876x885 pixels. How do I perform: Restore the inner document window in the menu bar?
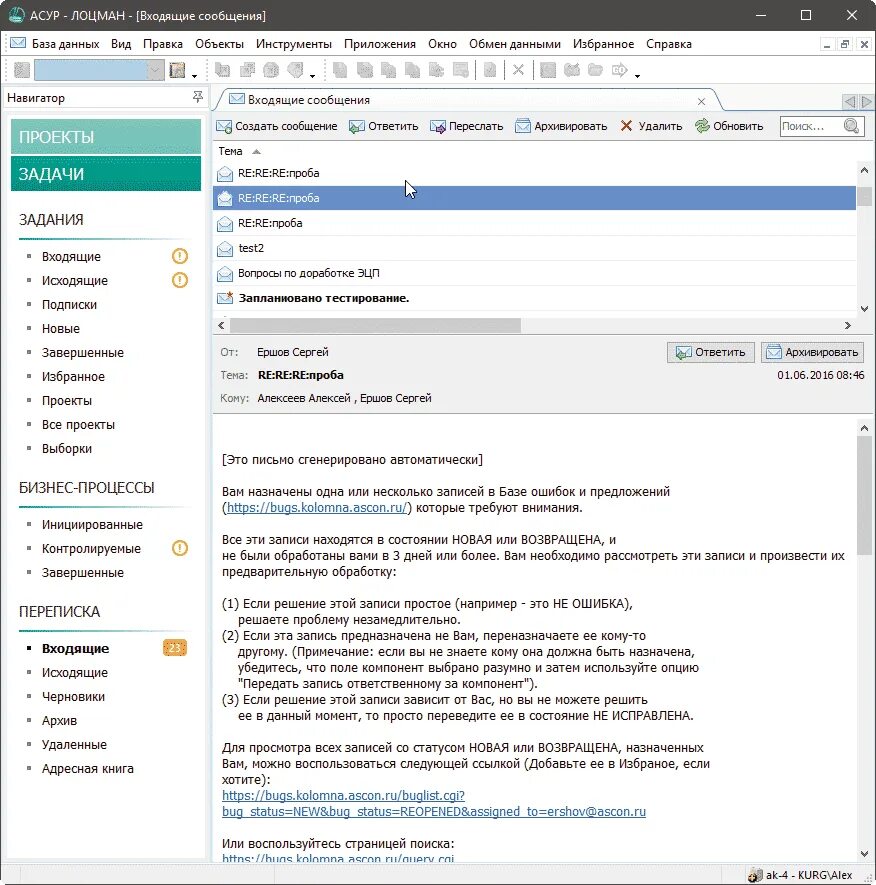845,44
